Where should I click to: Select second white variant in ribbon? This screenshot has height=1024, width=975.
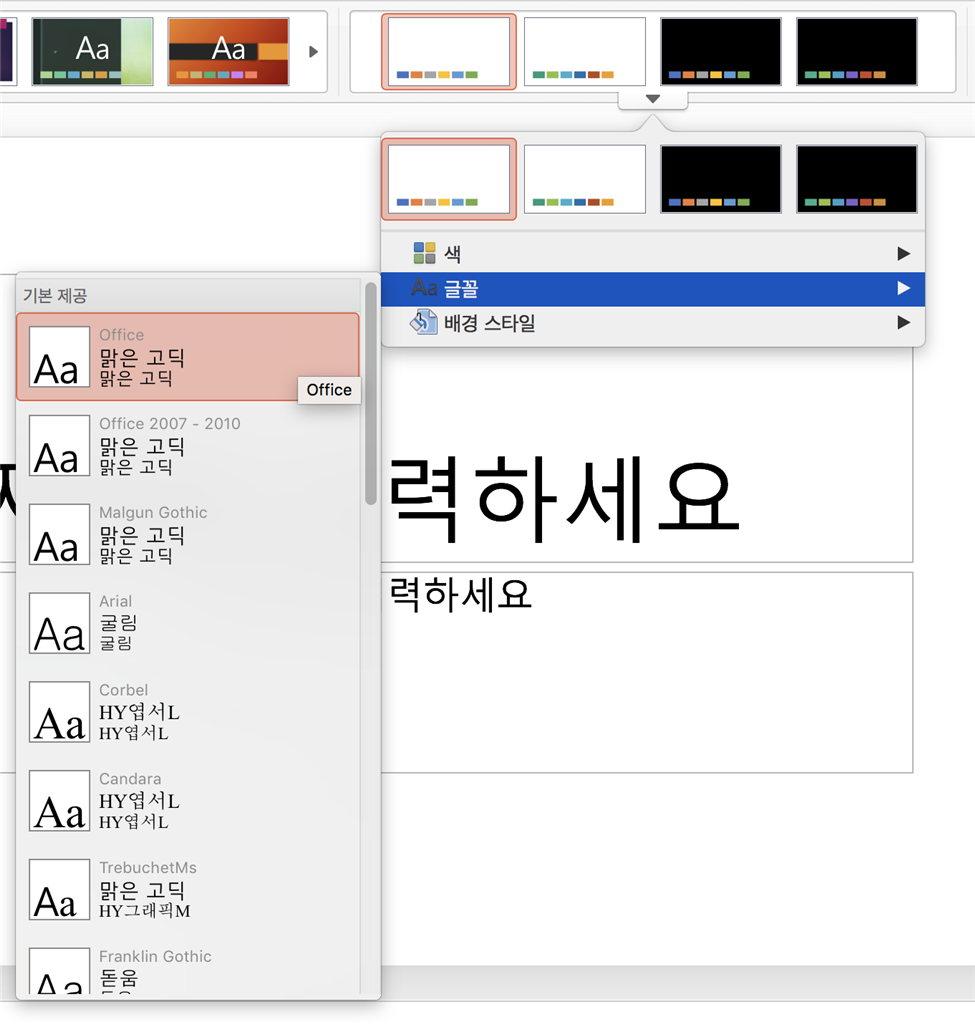coord(584,52)
